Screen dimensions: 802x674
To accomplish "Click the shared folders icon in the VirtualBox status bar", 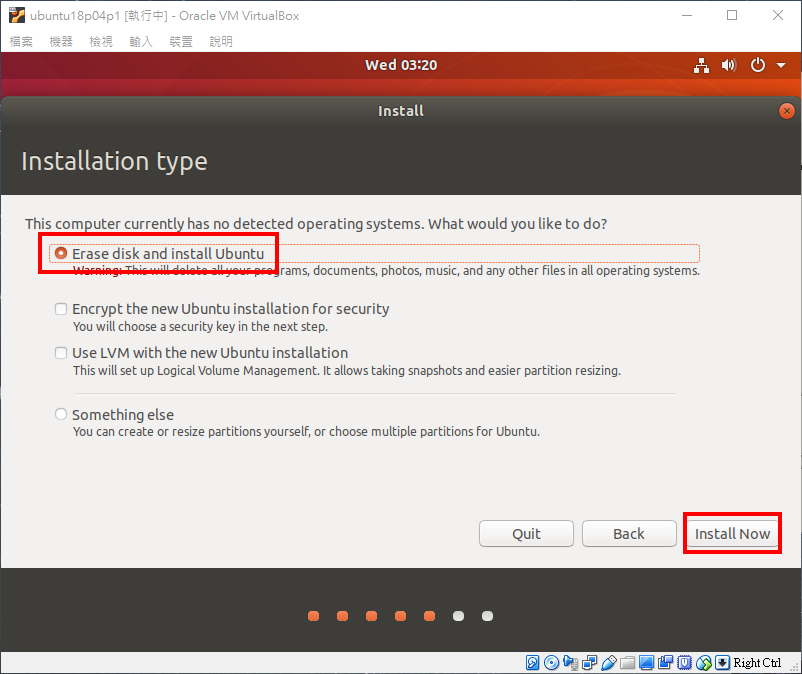I will pos(628,663).
